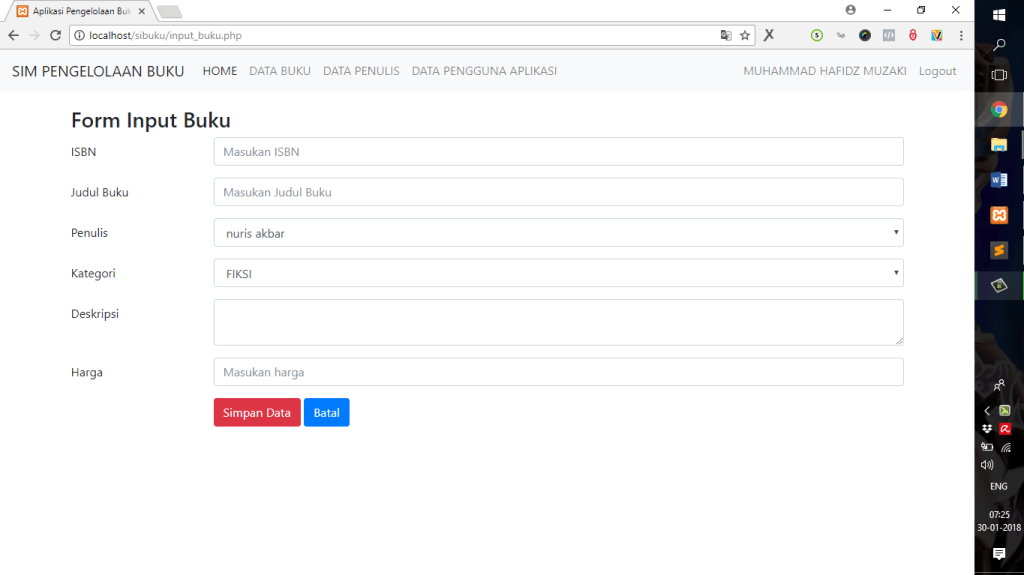The width and height of the screenshot is (1024, 575).
Task: Switch the ENG input language indicator
Action: tap(999, 486)
